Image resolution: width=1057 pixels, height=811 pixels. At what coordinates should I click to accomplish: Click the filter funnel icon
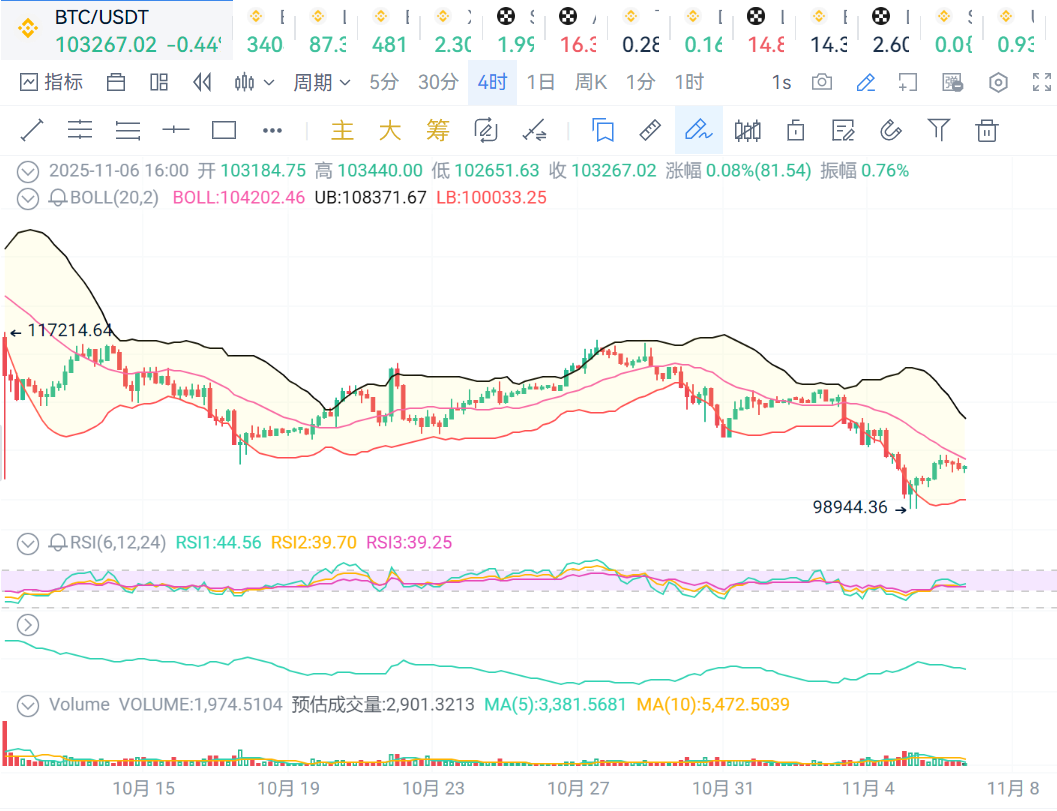[x=938, y=130]
